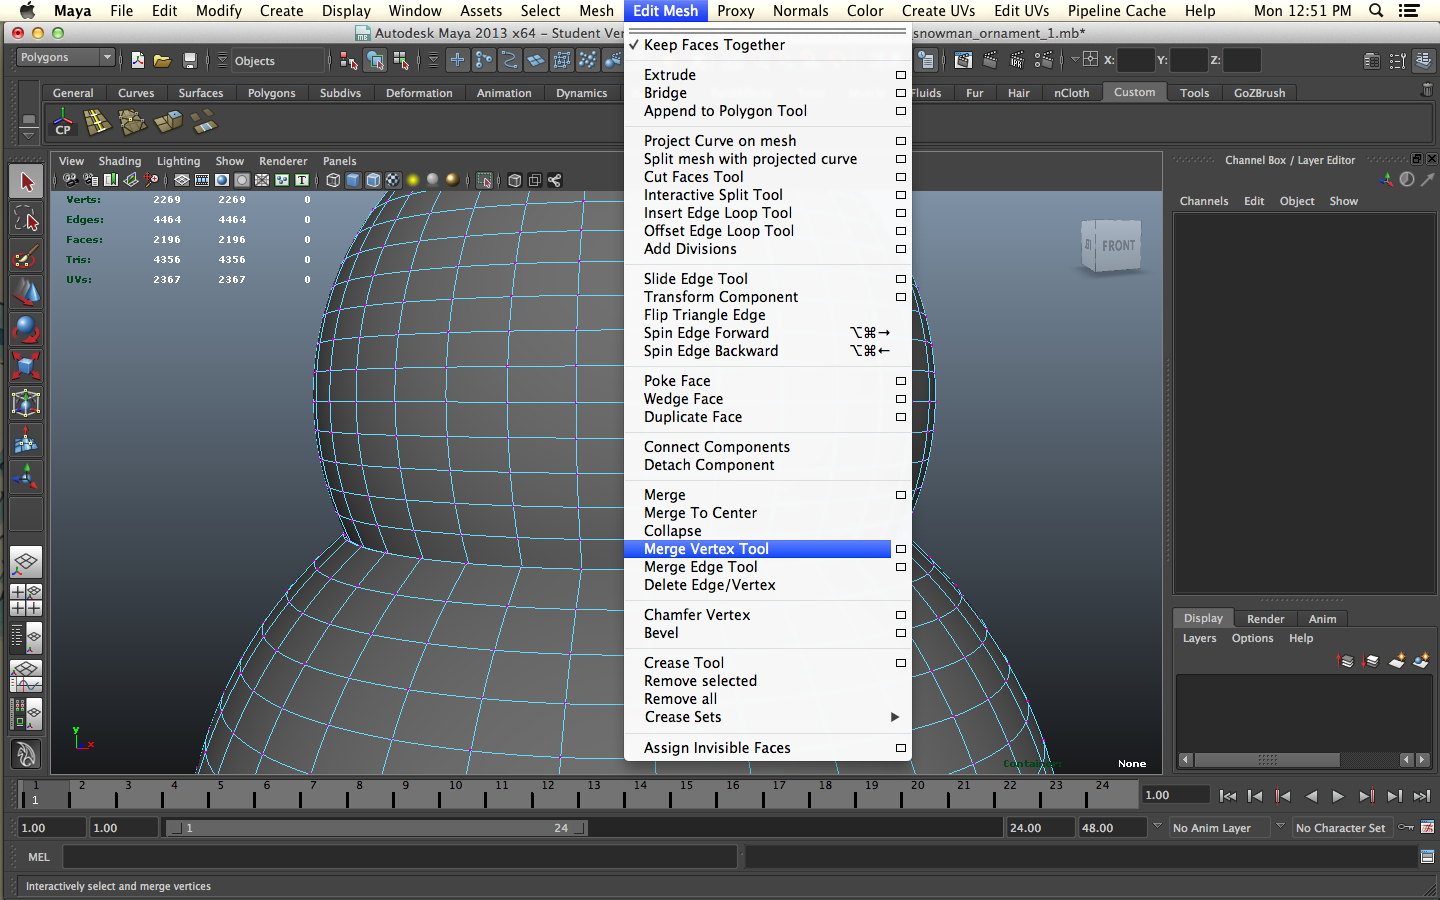Viewport: 1440px width, 900px height.
Task: Choose the Lasso select tool
Action: point(26,219)
